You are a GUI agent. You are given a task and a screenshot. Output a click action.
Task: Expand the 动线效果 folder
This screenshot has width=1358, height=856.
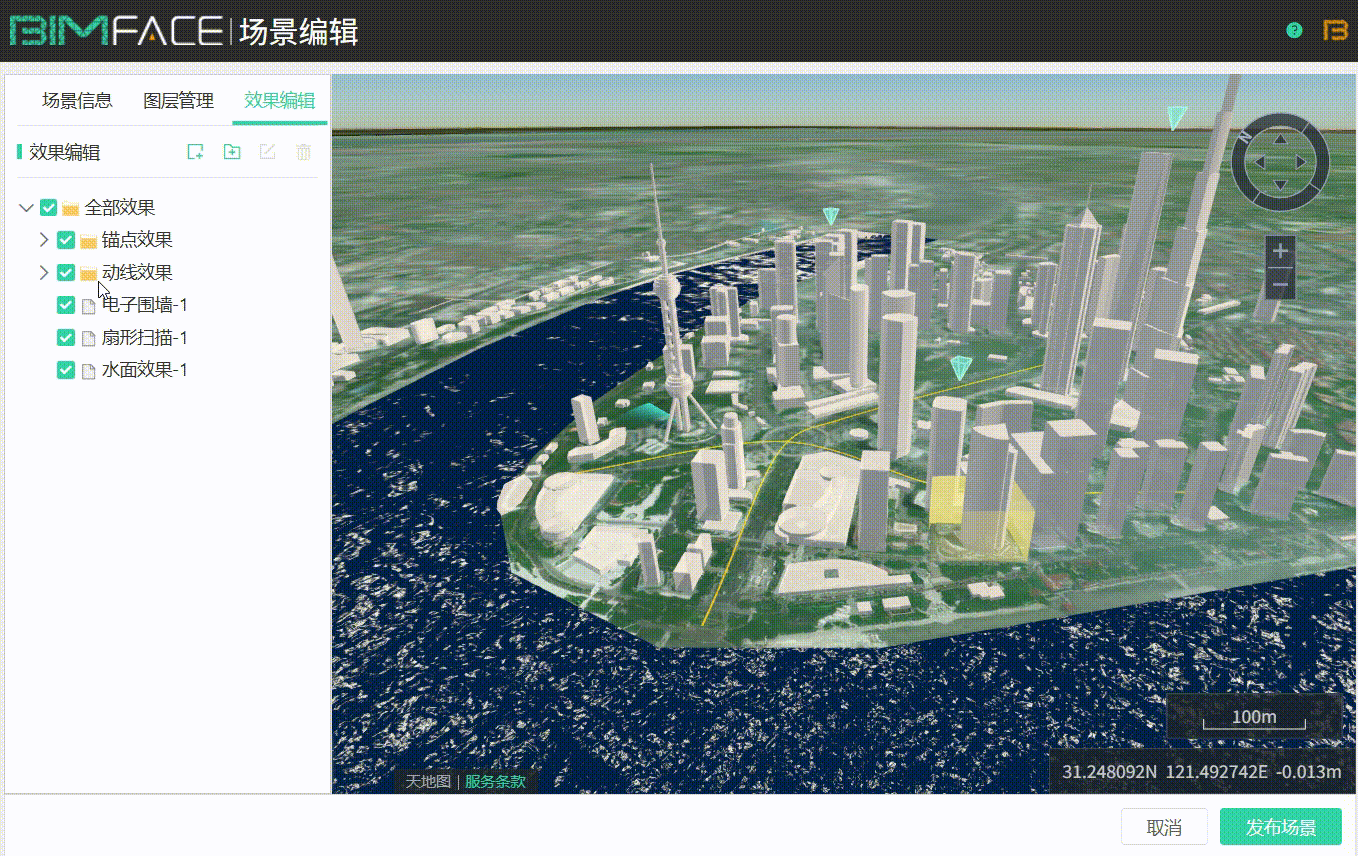[x=43, y=272]
